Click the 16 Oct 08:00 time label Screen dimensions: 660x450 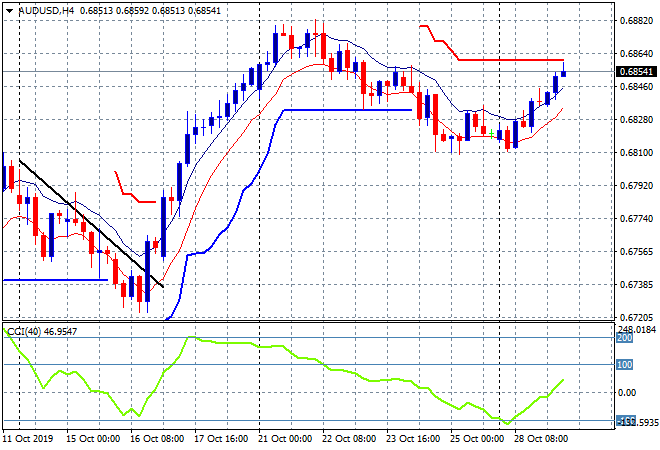tap(157, 439)
